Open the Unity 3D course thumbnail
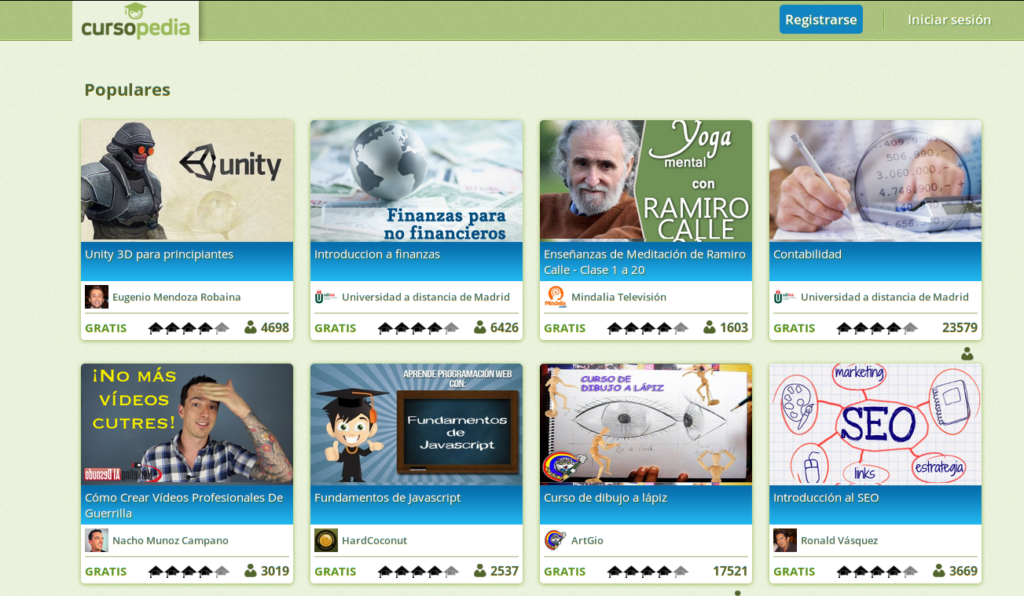This screenshot has height=596, width=1024. pyautogui.click(x=187, y=181)
